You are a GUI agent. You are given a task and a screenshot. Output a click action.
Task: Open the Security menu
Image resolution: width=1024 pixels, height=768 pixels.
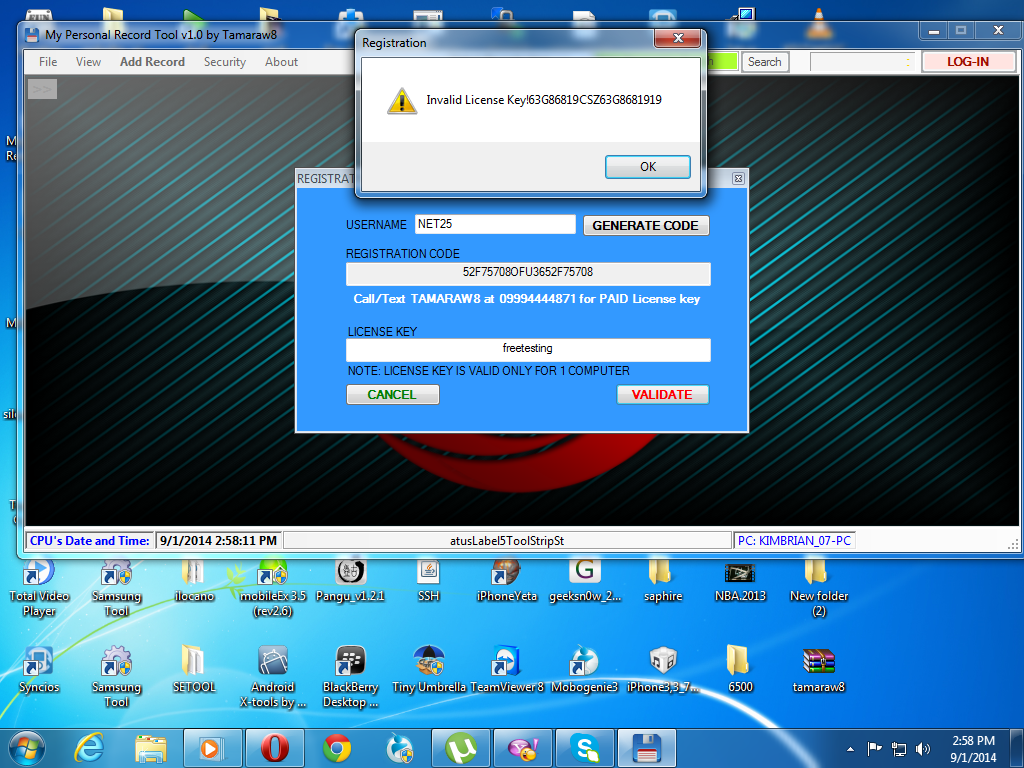coord(224,62)
